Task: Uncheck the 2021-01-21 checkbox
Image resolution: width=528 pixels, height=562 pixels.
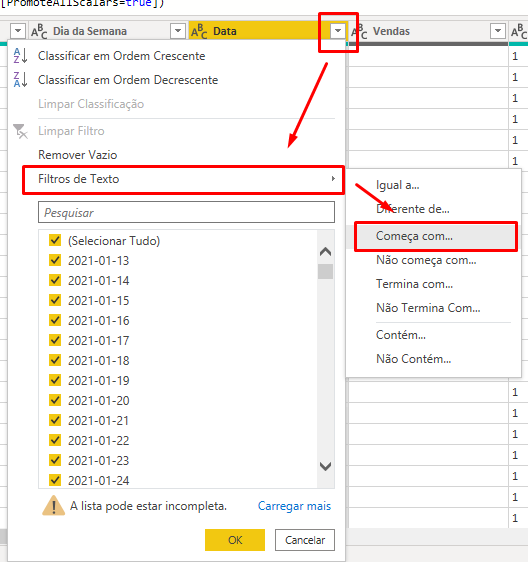Action: pyautogui.click(x=55, y=420)
